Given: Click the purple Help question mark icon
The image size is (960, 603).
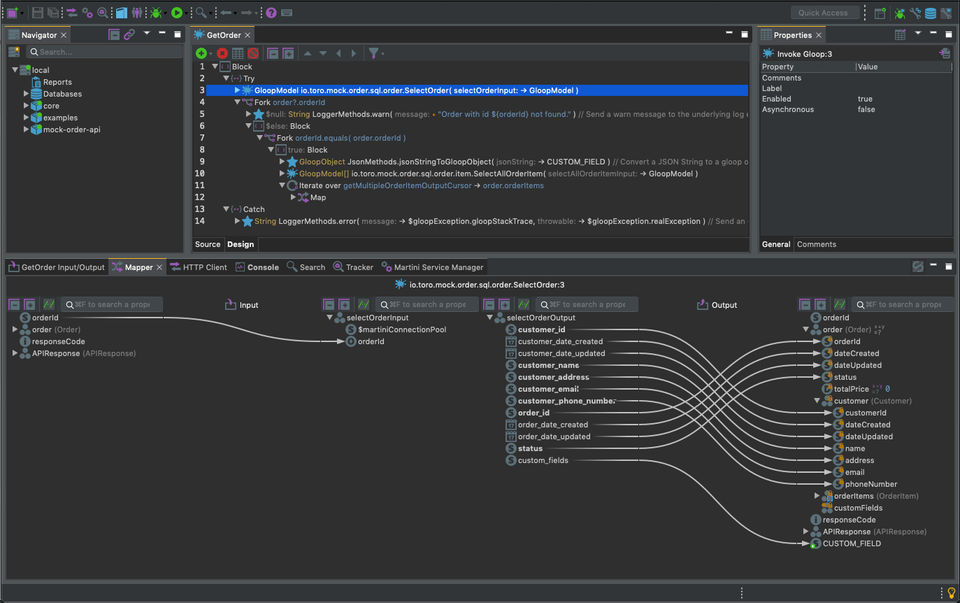Looking at the screenshot, I should [271, 13].
